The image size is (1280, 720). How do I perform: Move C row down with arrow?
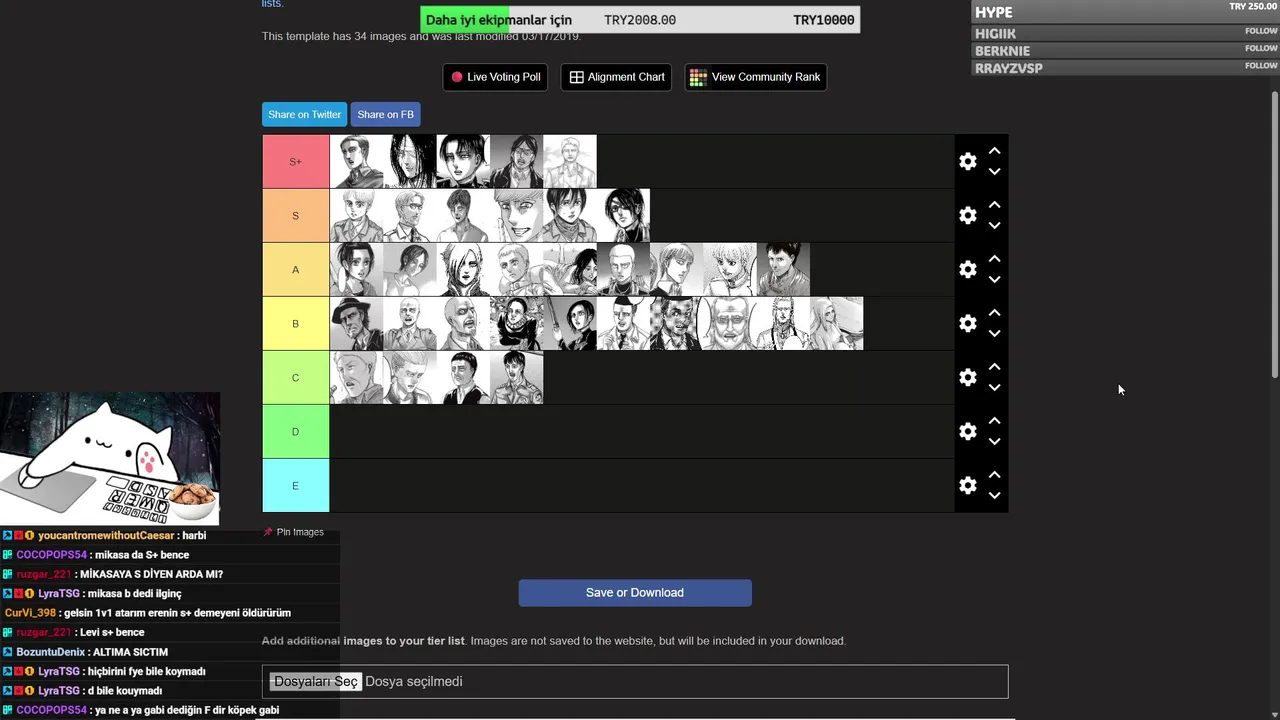(994, 388)
